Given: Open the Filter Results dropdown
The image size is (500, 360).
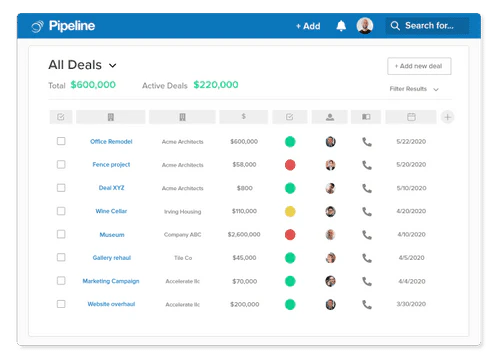Looking at the screenshot, I should (414, 89).
